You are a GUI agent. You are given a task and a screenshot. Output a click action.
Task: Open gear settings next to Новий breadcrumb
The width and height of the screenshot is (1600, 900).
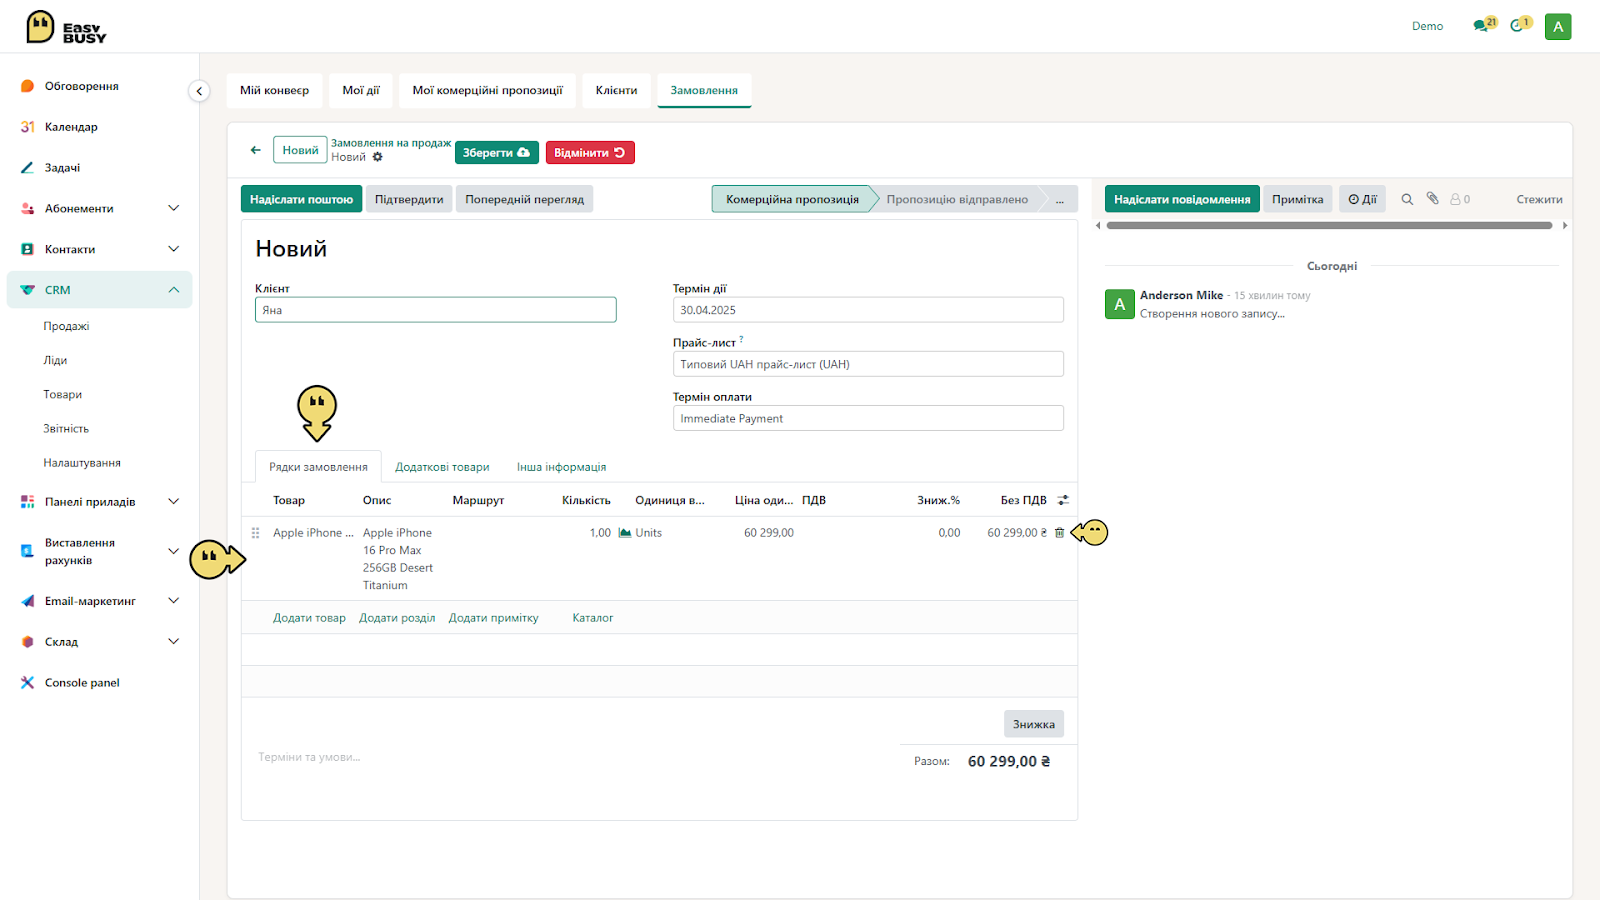tap(378, 157)
